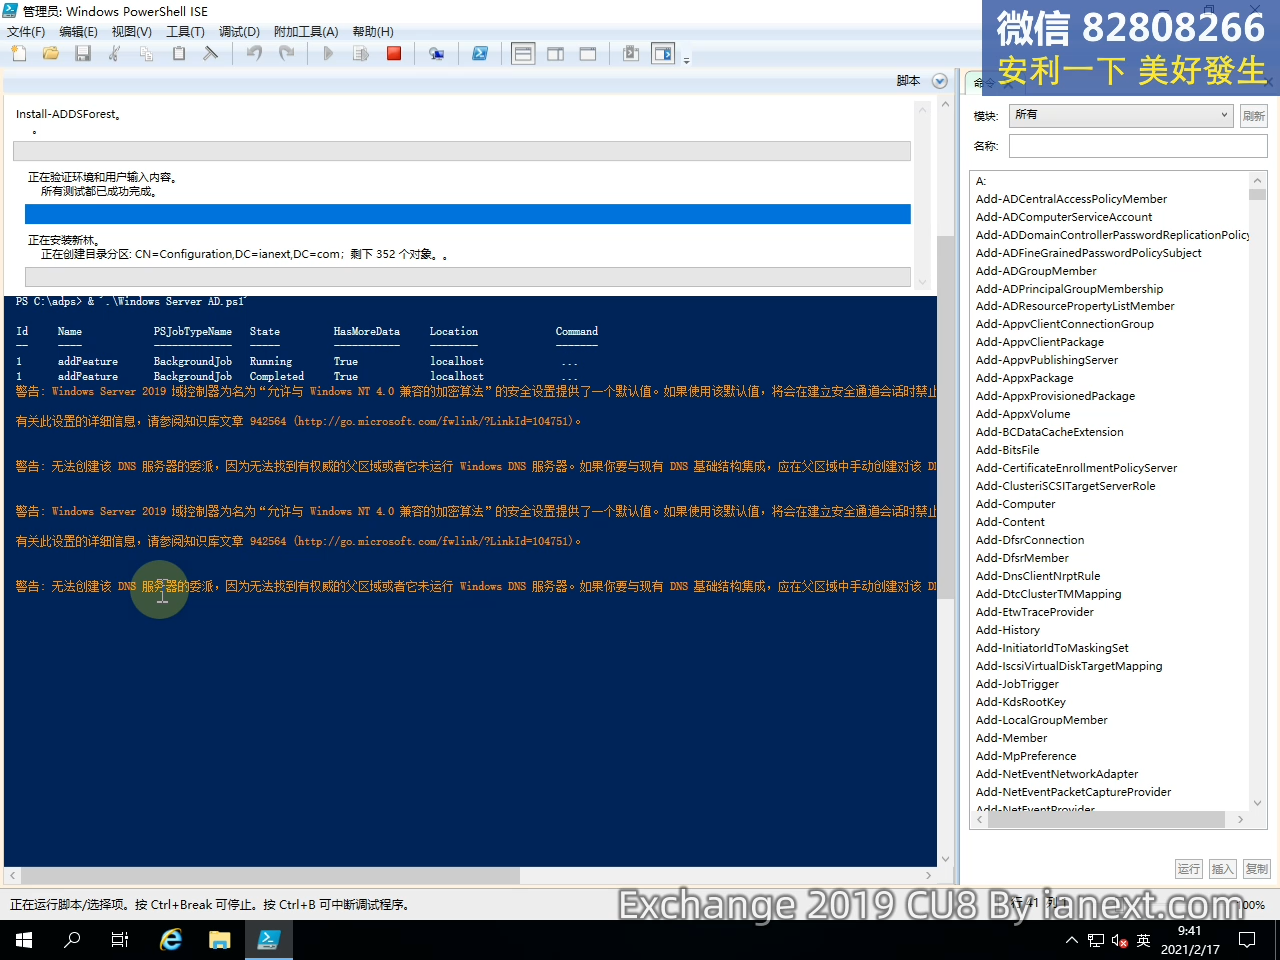1280x960 pixels.
Task: Open the 附加工具(A) menu
Action: tap(306, 32)
